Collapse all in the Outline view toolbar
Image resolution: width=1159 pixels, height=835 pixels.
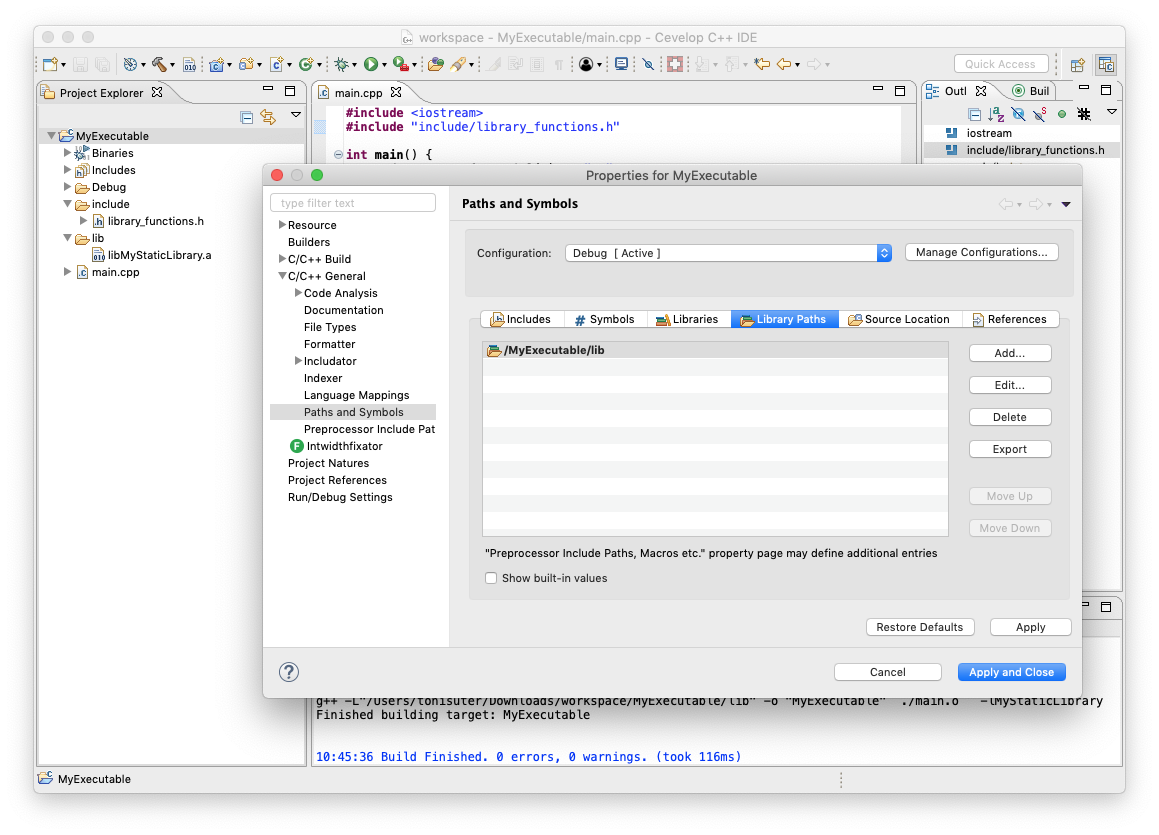(x=975, y=114)
